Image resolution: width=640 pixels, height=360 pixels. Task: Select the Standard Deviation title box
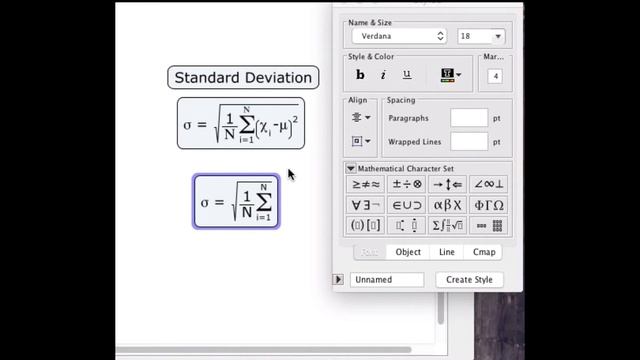(243, 77)
